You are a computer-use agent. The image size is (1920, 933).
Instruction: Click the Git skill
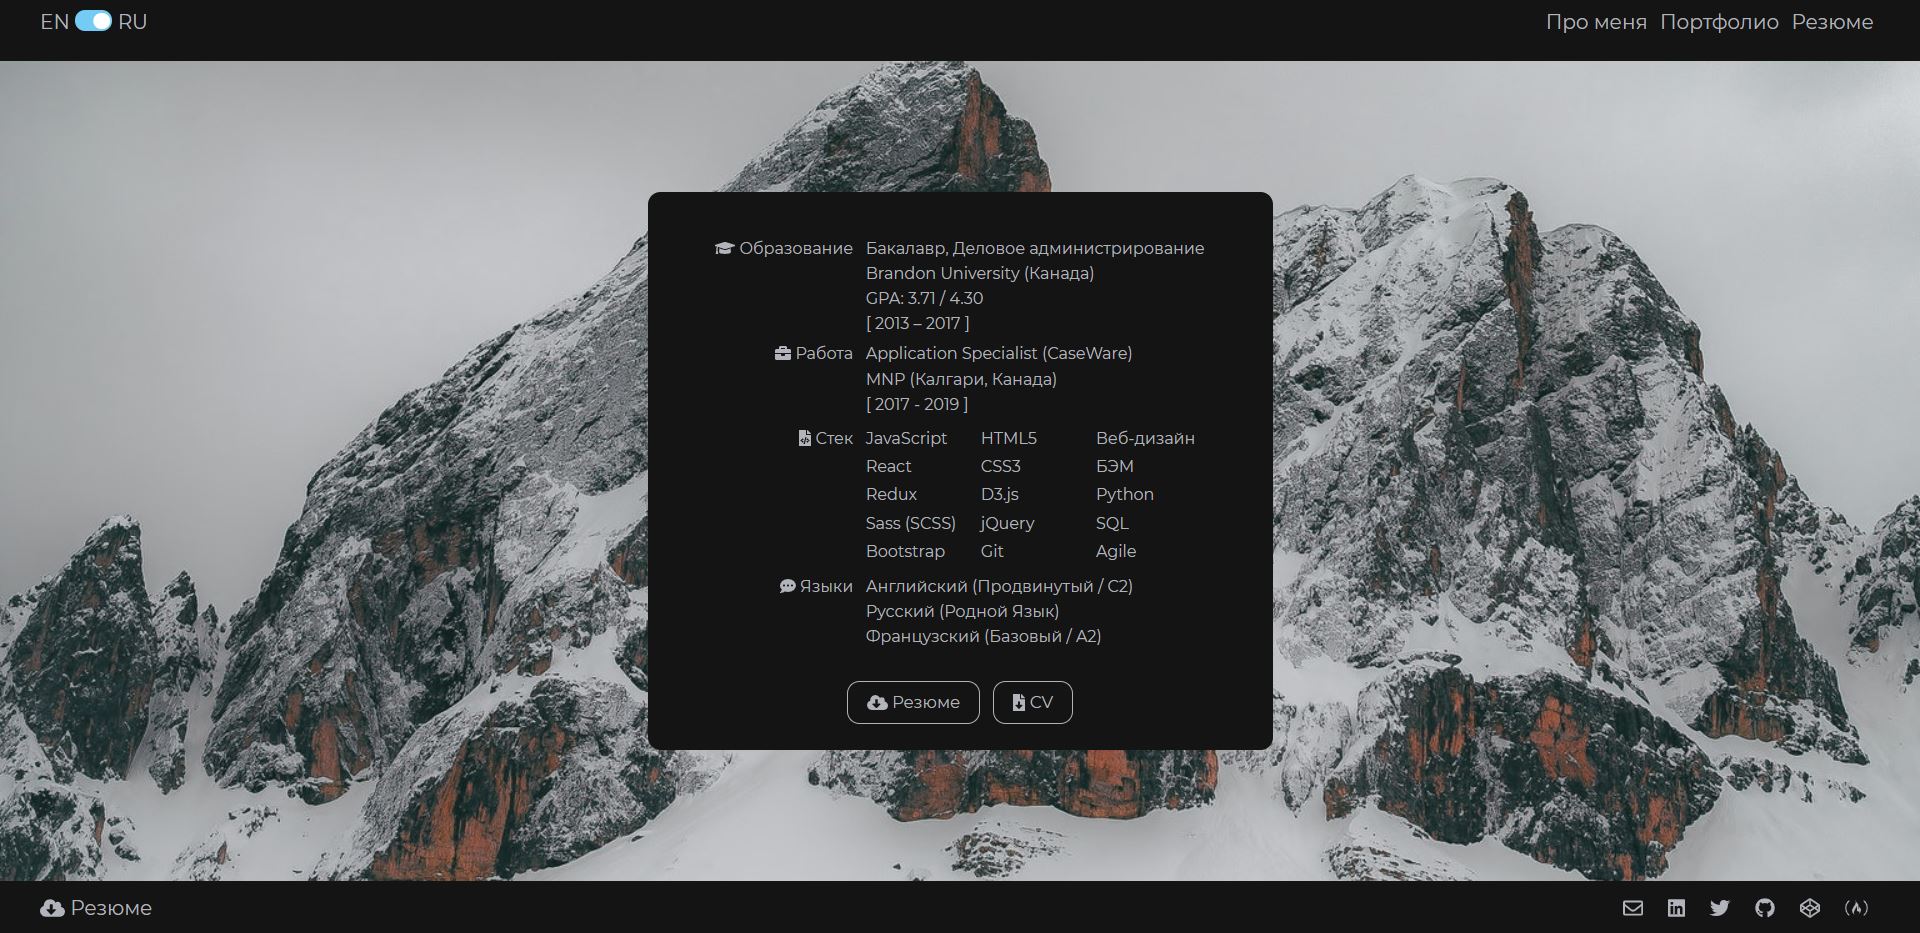click(992, 551)
